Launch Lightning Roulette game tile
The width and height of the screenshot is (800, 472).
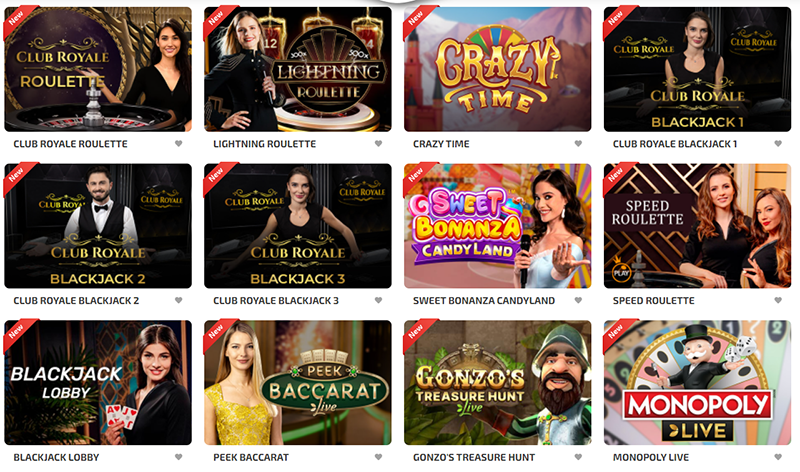click(x=298, y=69)
